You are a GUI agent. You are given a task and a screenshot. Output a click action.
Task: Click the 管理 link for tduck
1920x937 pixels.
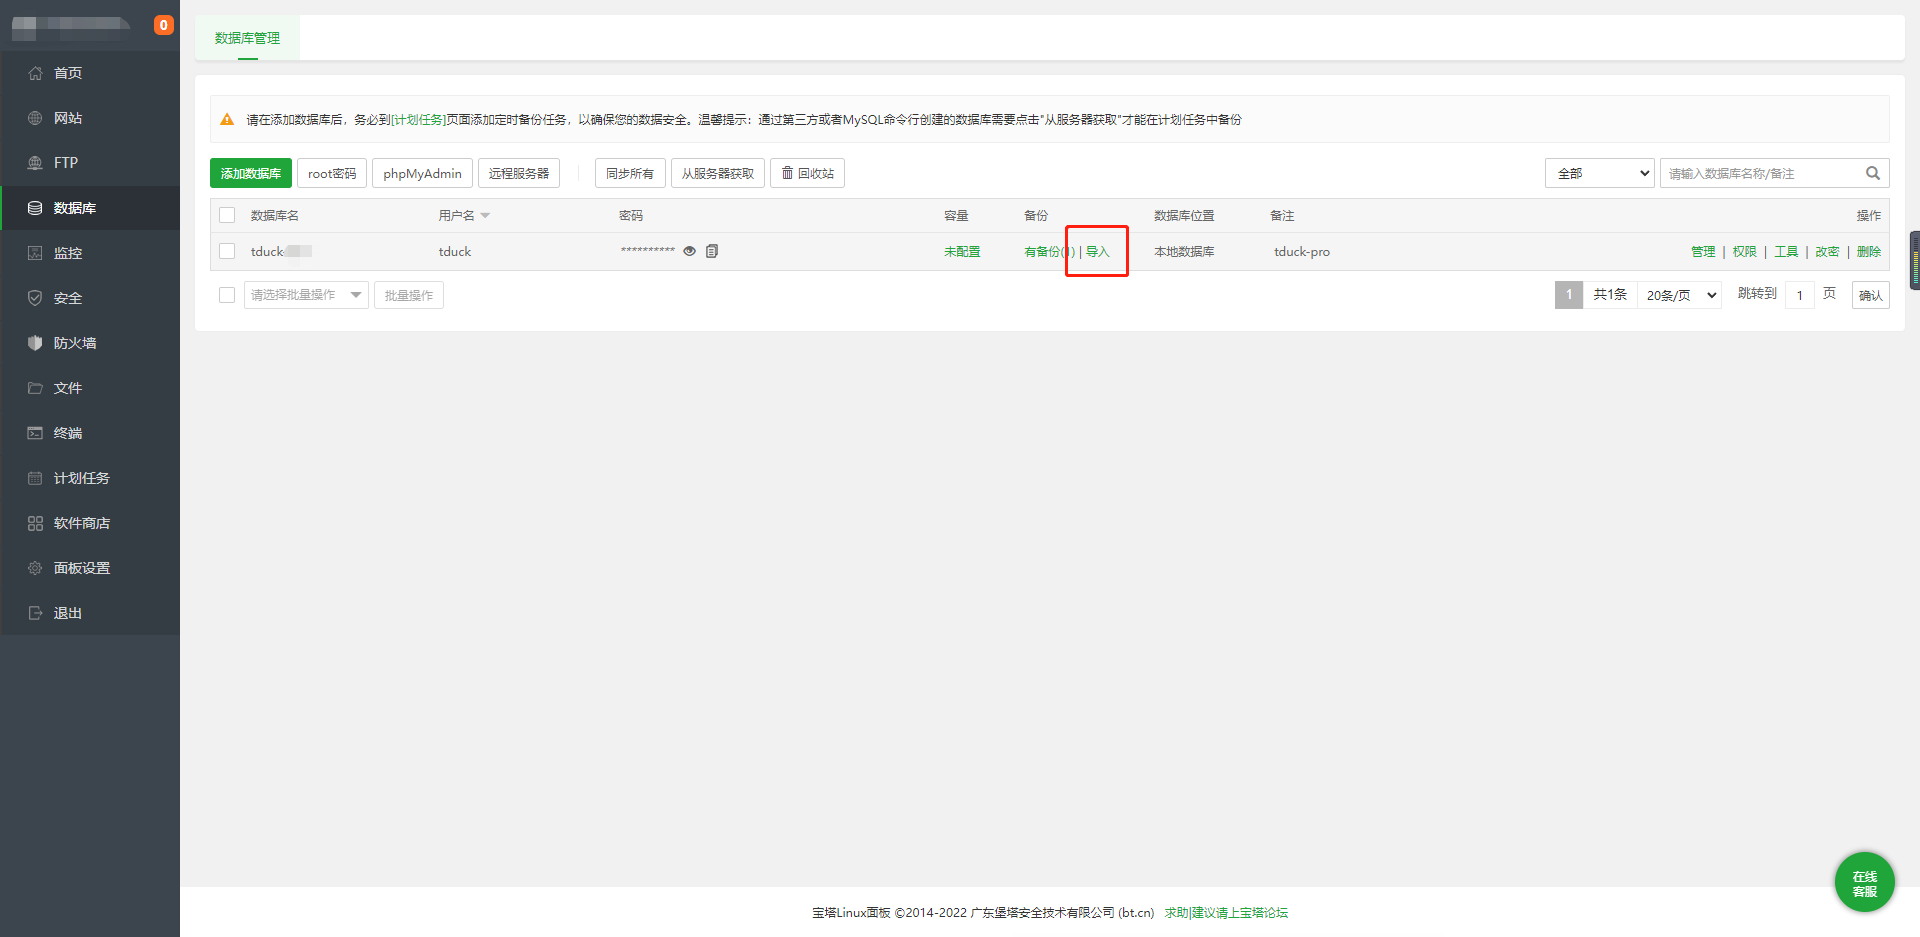click(x=1703, y=252)
